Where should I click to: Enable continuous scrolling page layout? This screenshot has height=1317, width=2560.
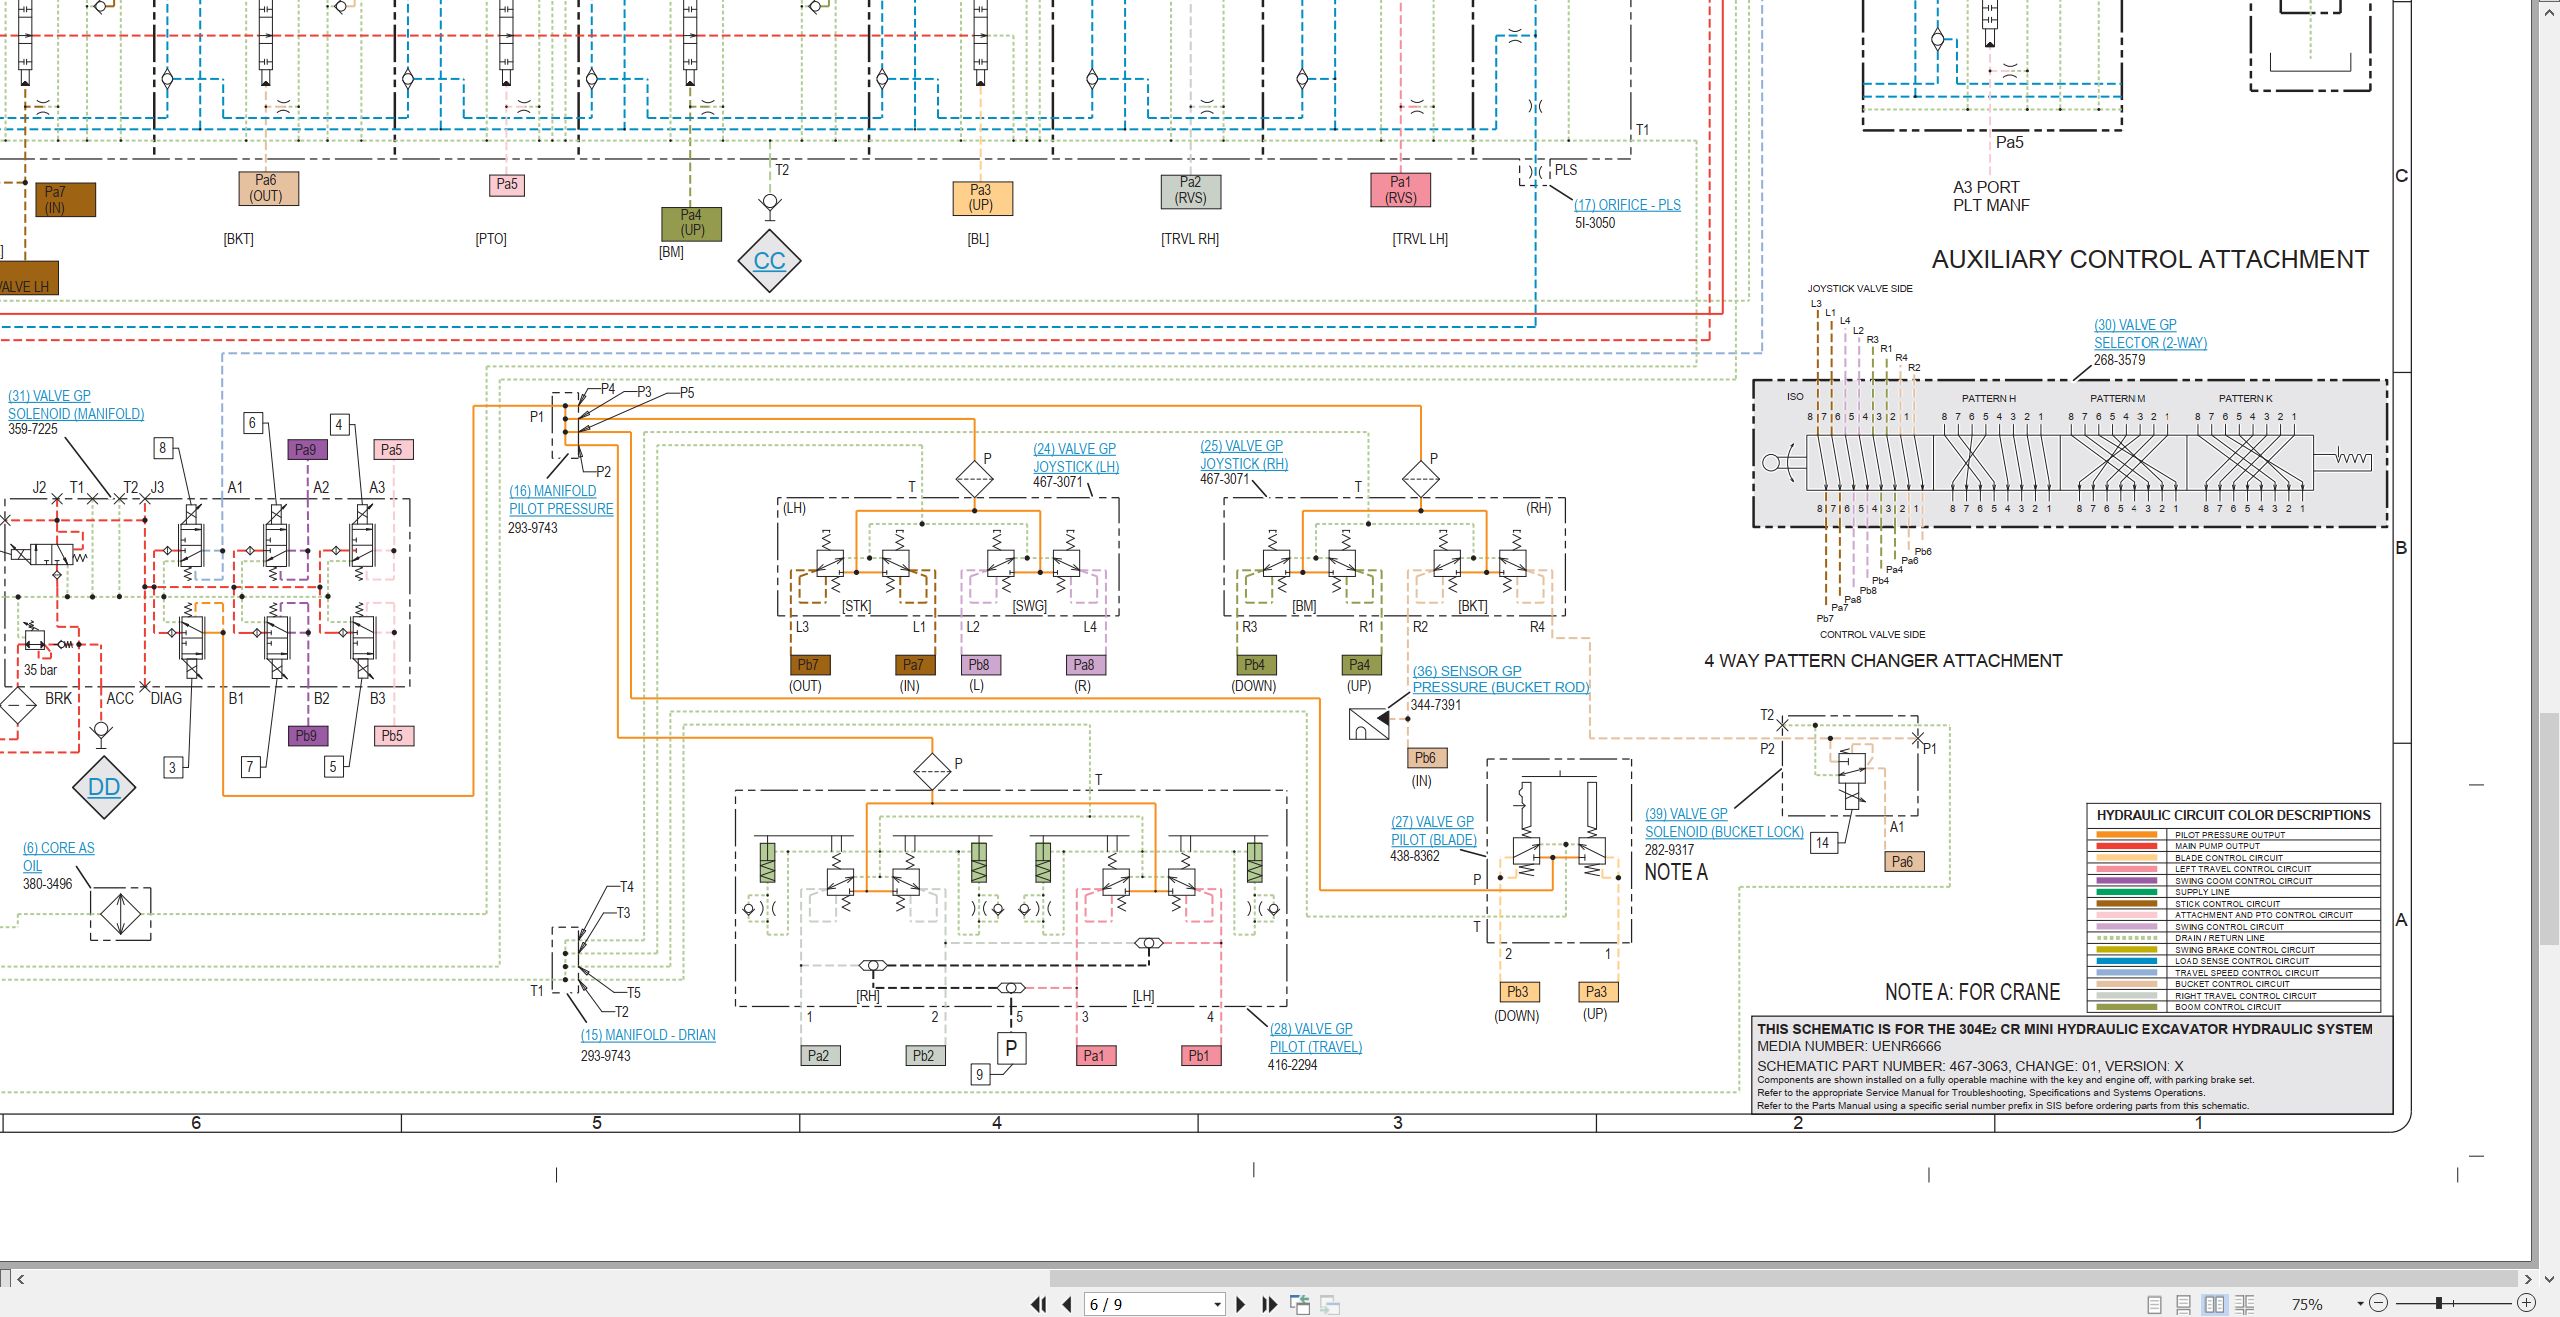(2184, 1304)
